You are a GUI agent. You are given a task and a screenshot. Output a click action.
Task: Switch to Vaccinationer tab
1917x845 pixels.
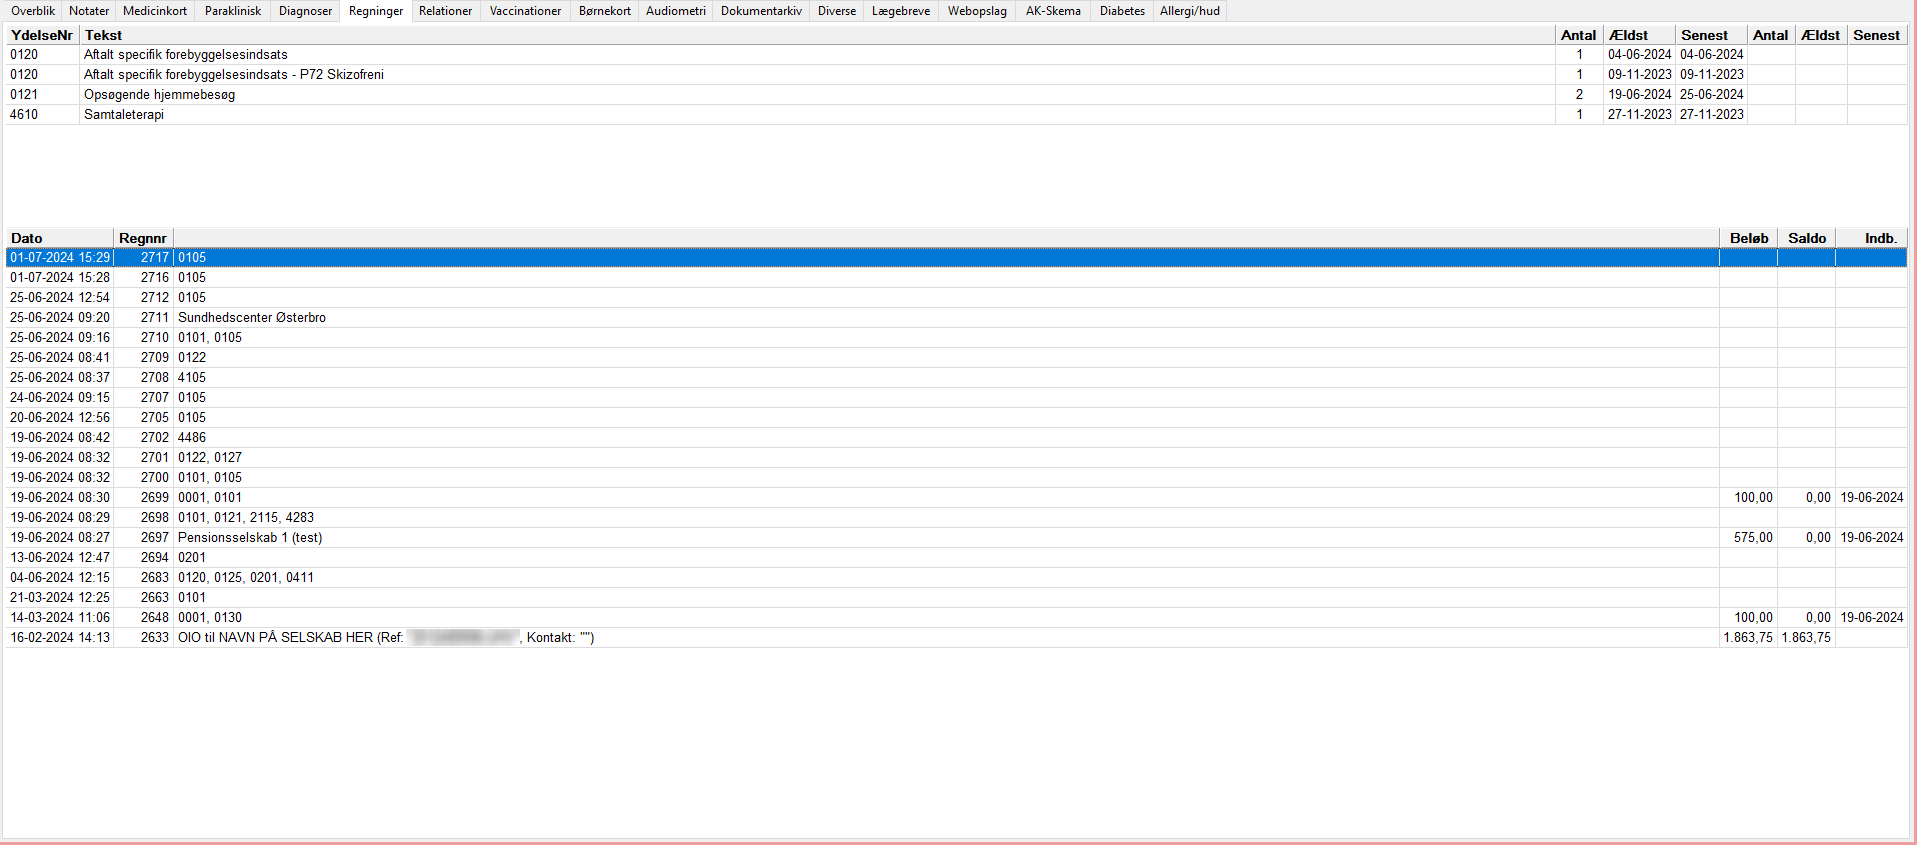tap(525, 11)
